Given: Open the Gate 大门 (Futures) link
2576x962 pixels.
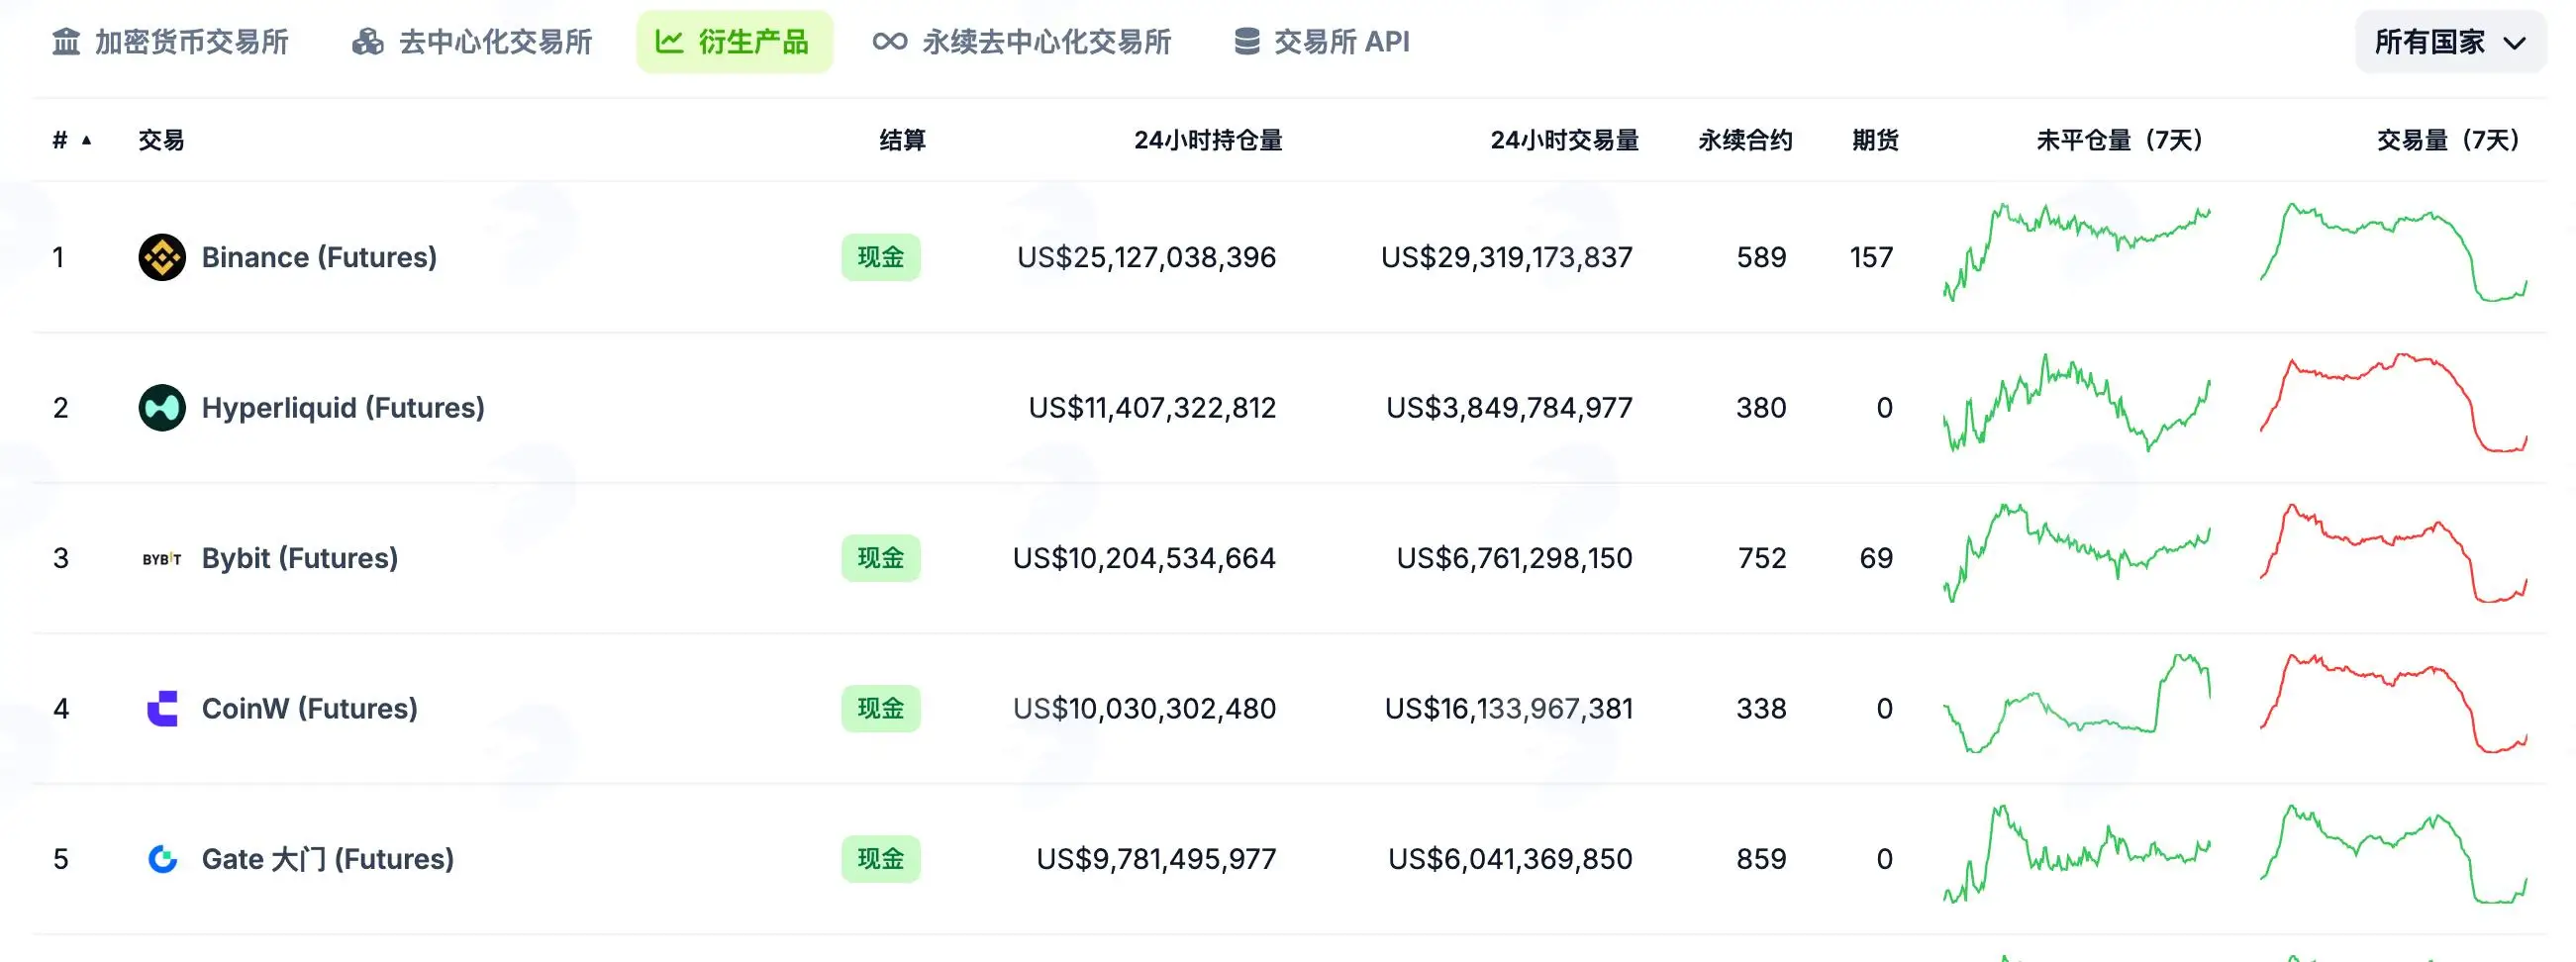Looking at the screenshot, I should click(328, 859).
